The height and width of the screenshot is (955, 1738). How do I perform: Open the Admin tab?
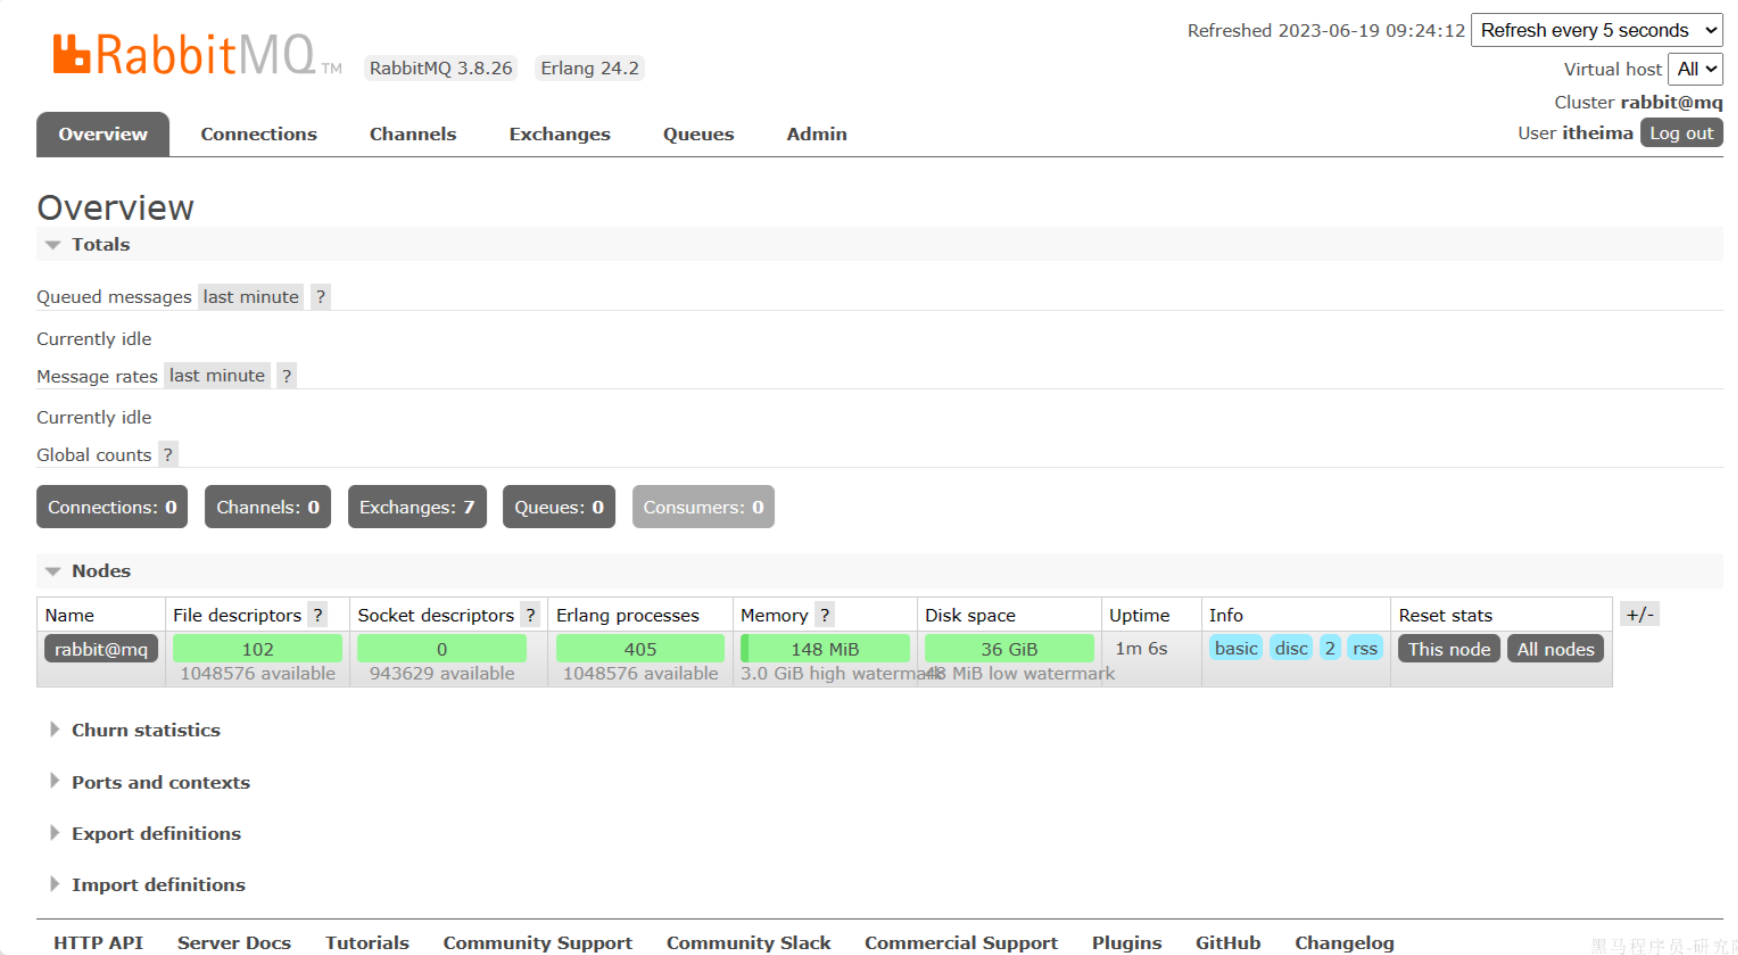tap(816, 133)
